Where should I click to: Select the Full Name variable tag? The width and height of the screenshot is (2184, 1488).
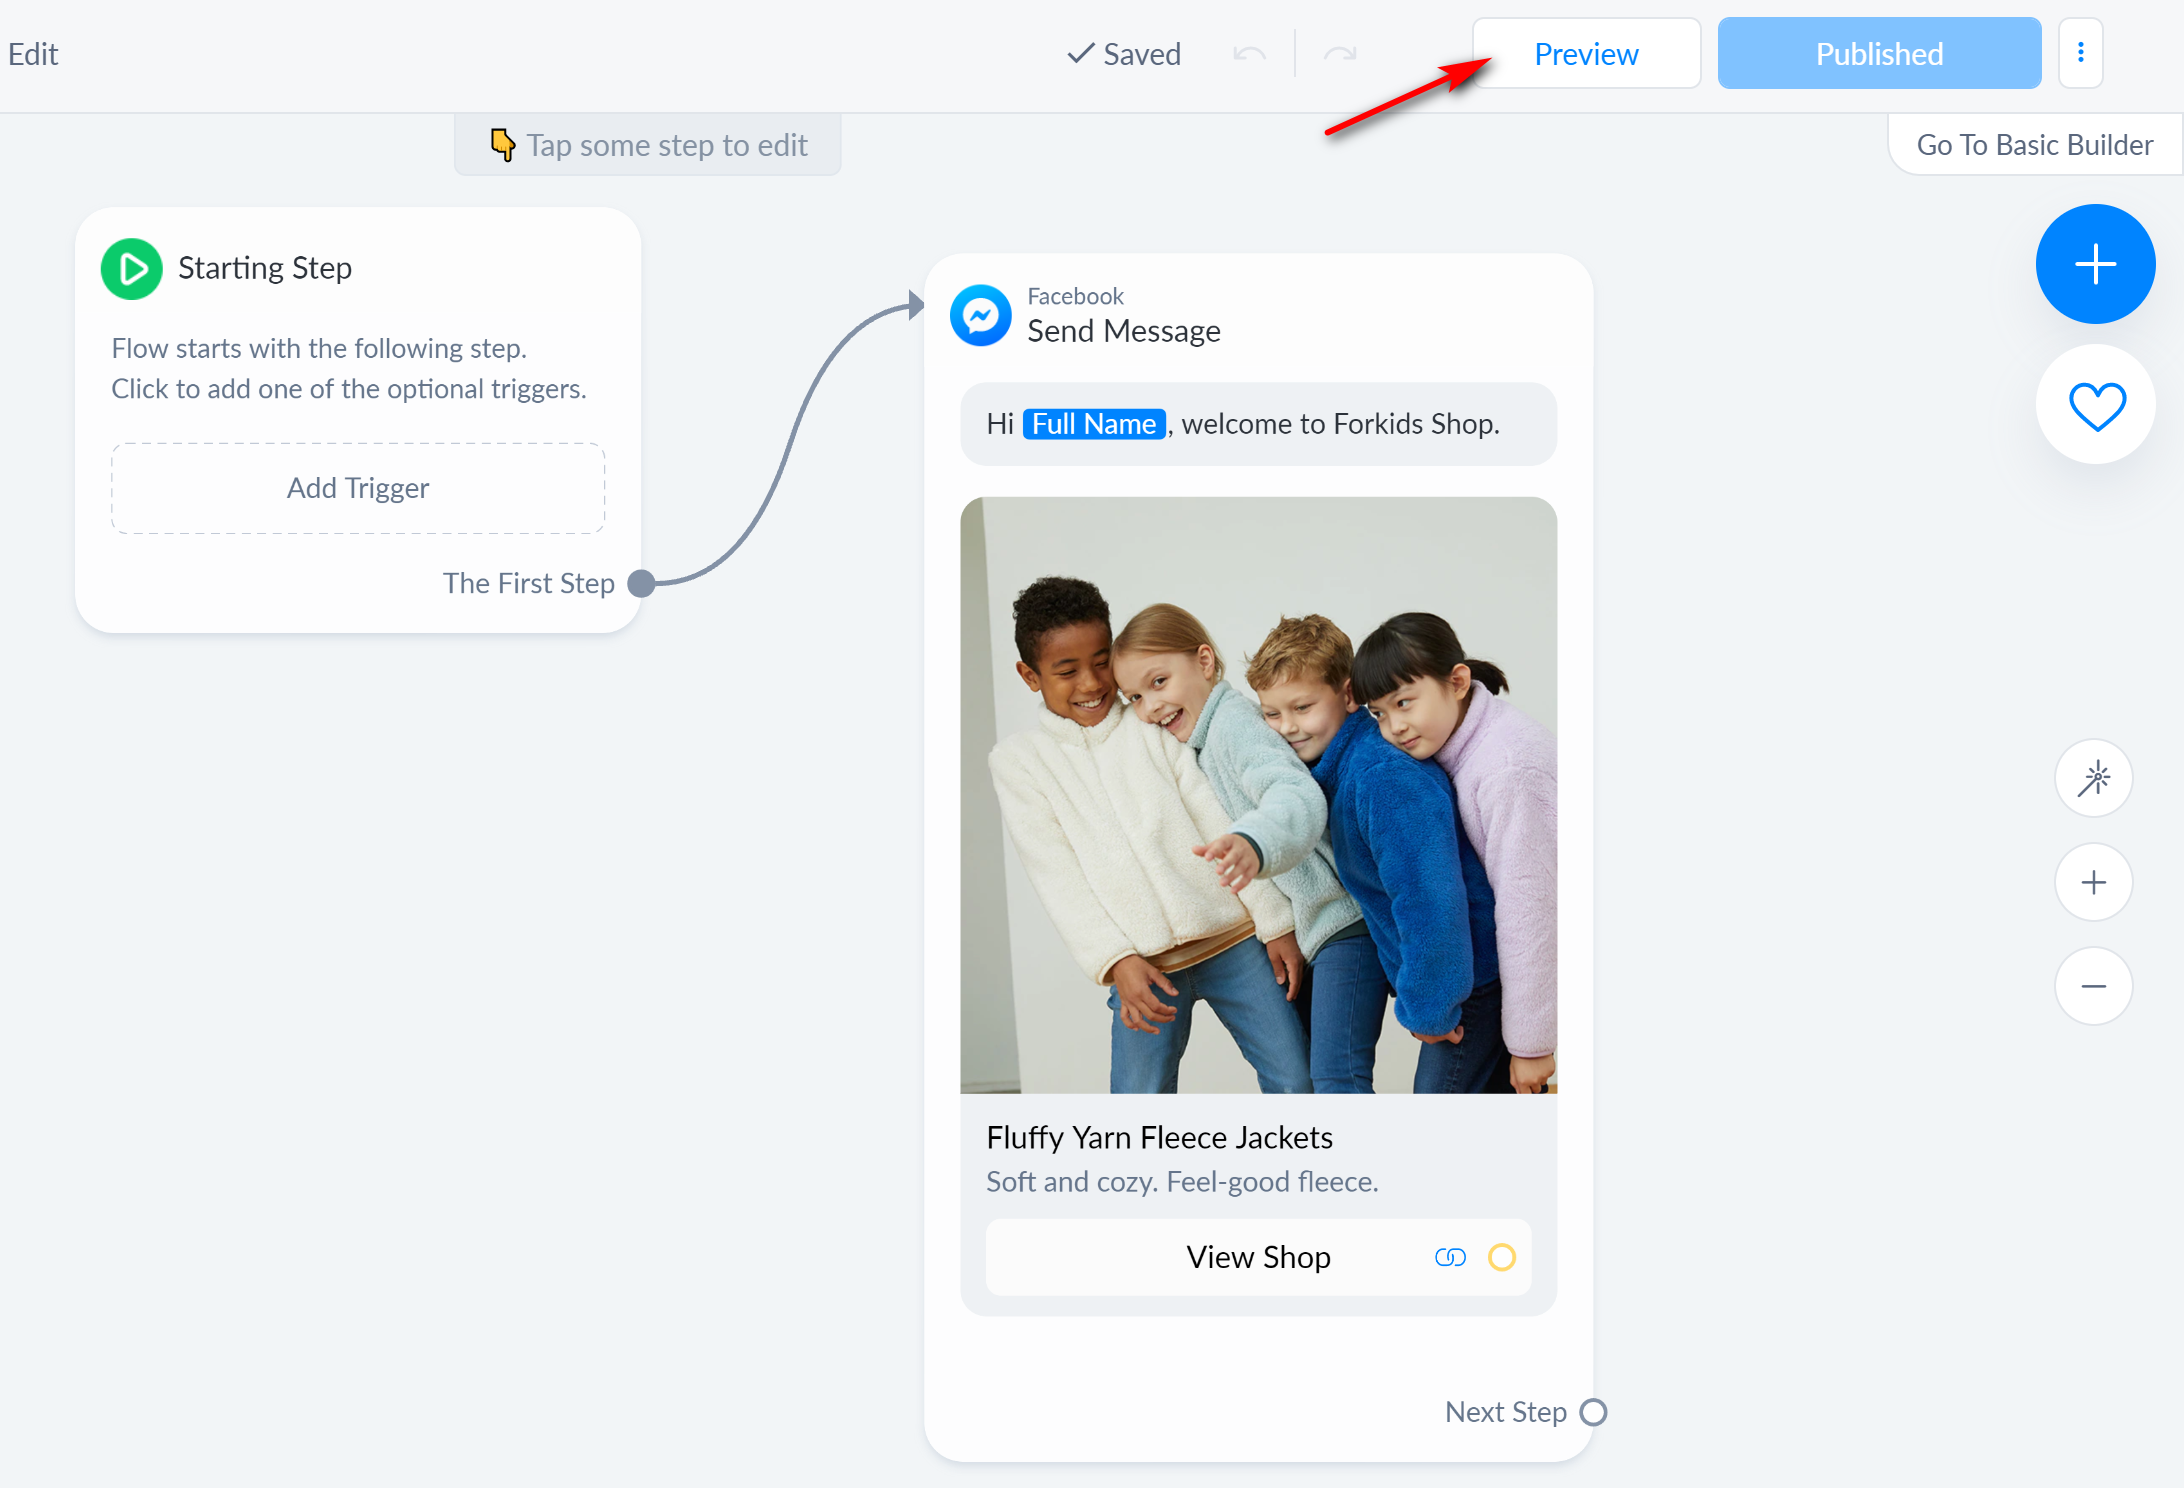[1094, 424]
